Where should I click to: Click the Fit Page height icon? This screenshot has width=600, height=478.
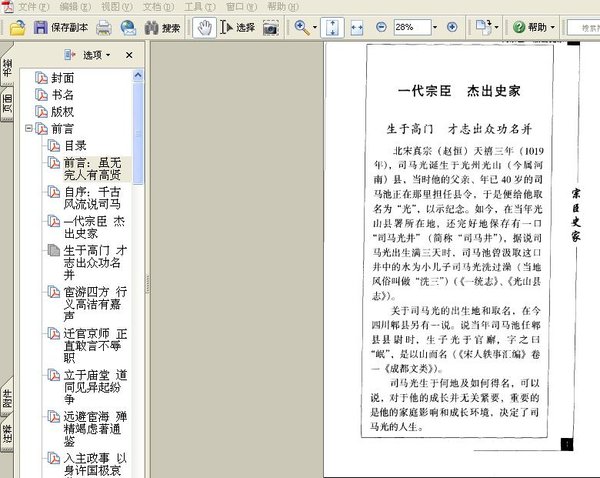[333, 27]
